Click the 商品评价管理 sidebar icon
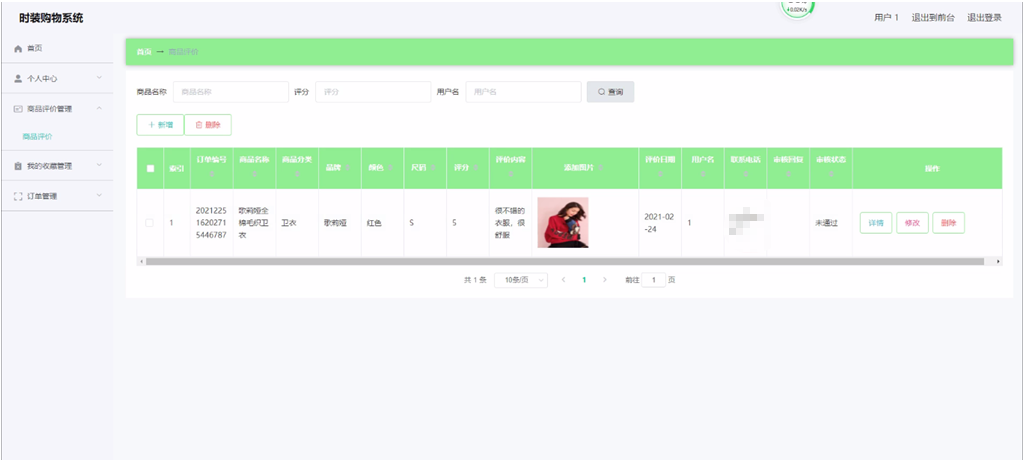The height and width of the screenshot is (460, 1026). coord(18,108)
